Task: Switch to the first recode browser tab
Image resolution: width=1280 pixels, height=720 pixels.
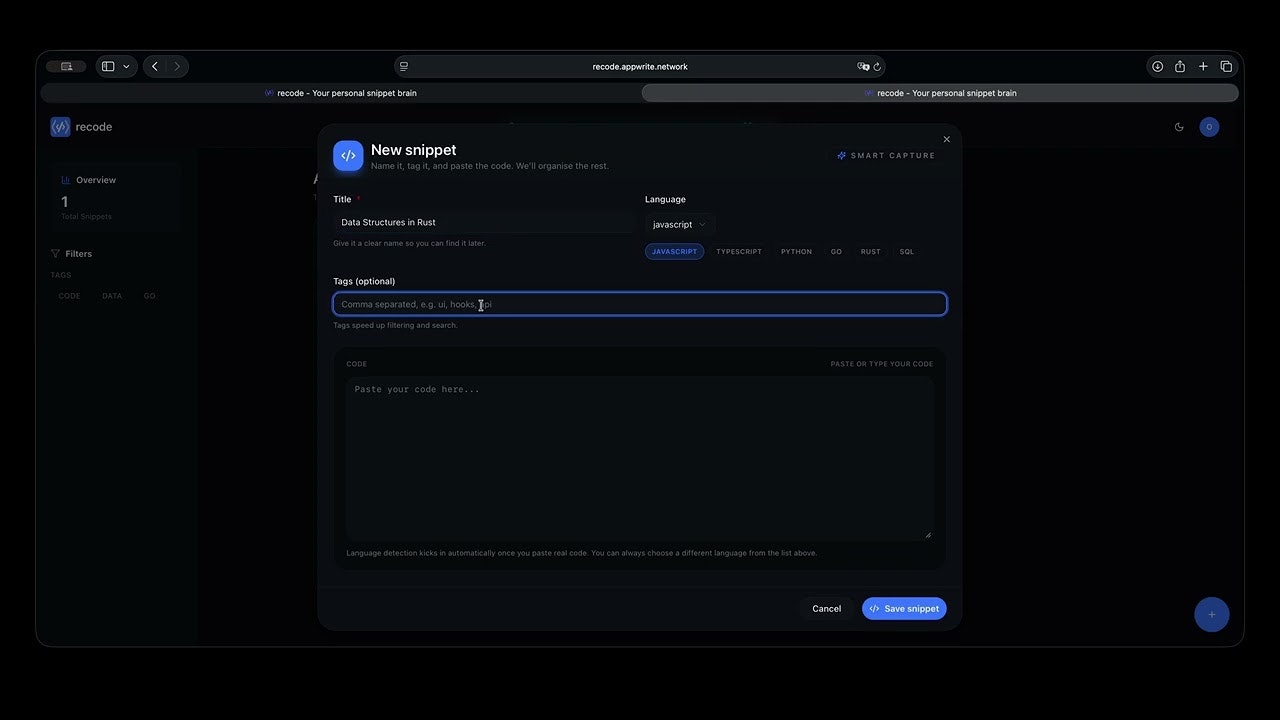Action: point(340,93)
